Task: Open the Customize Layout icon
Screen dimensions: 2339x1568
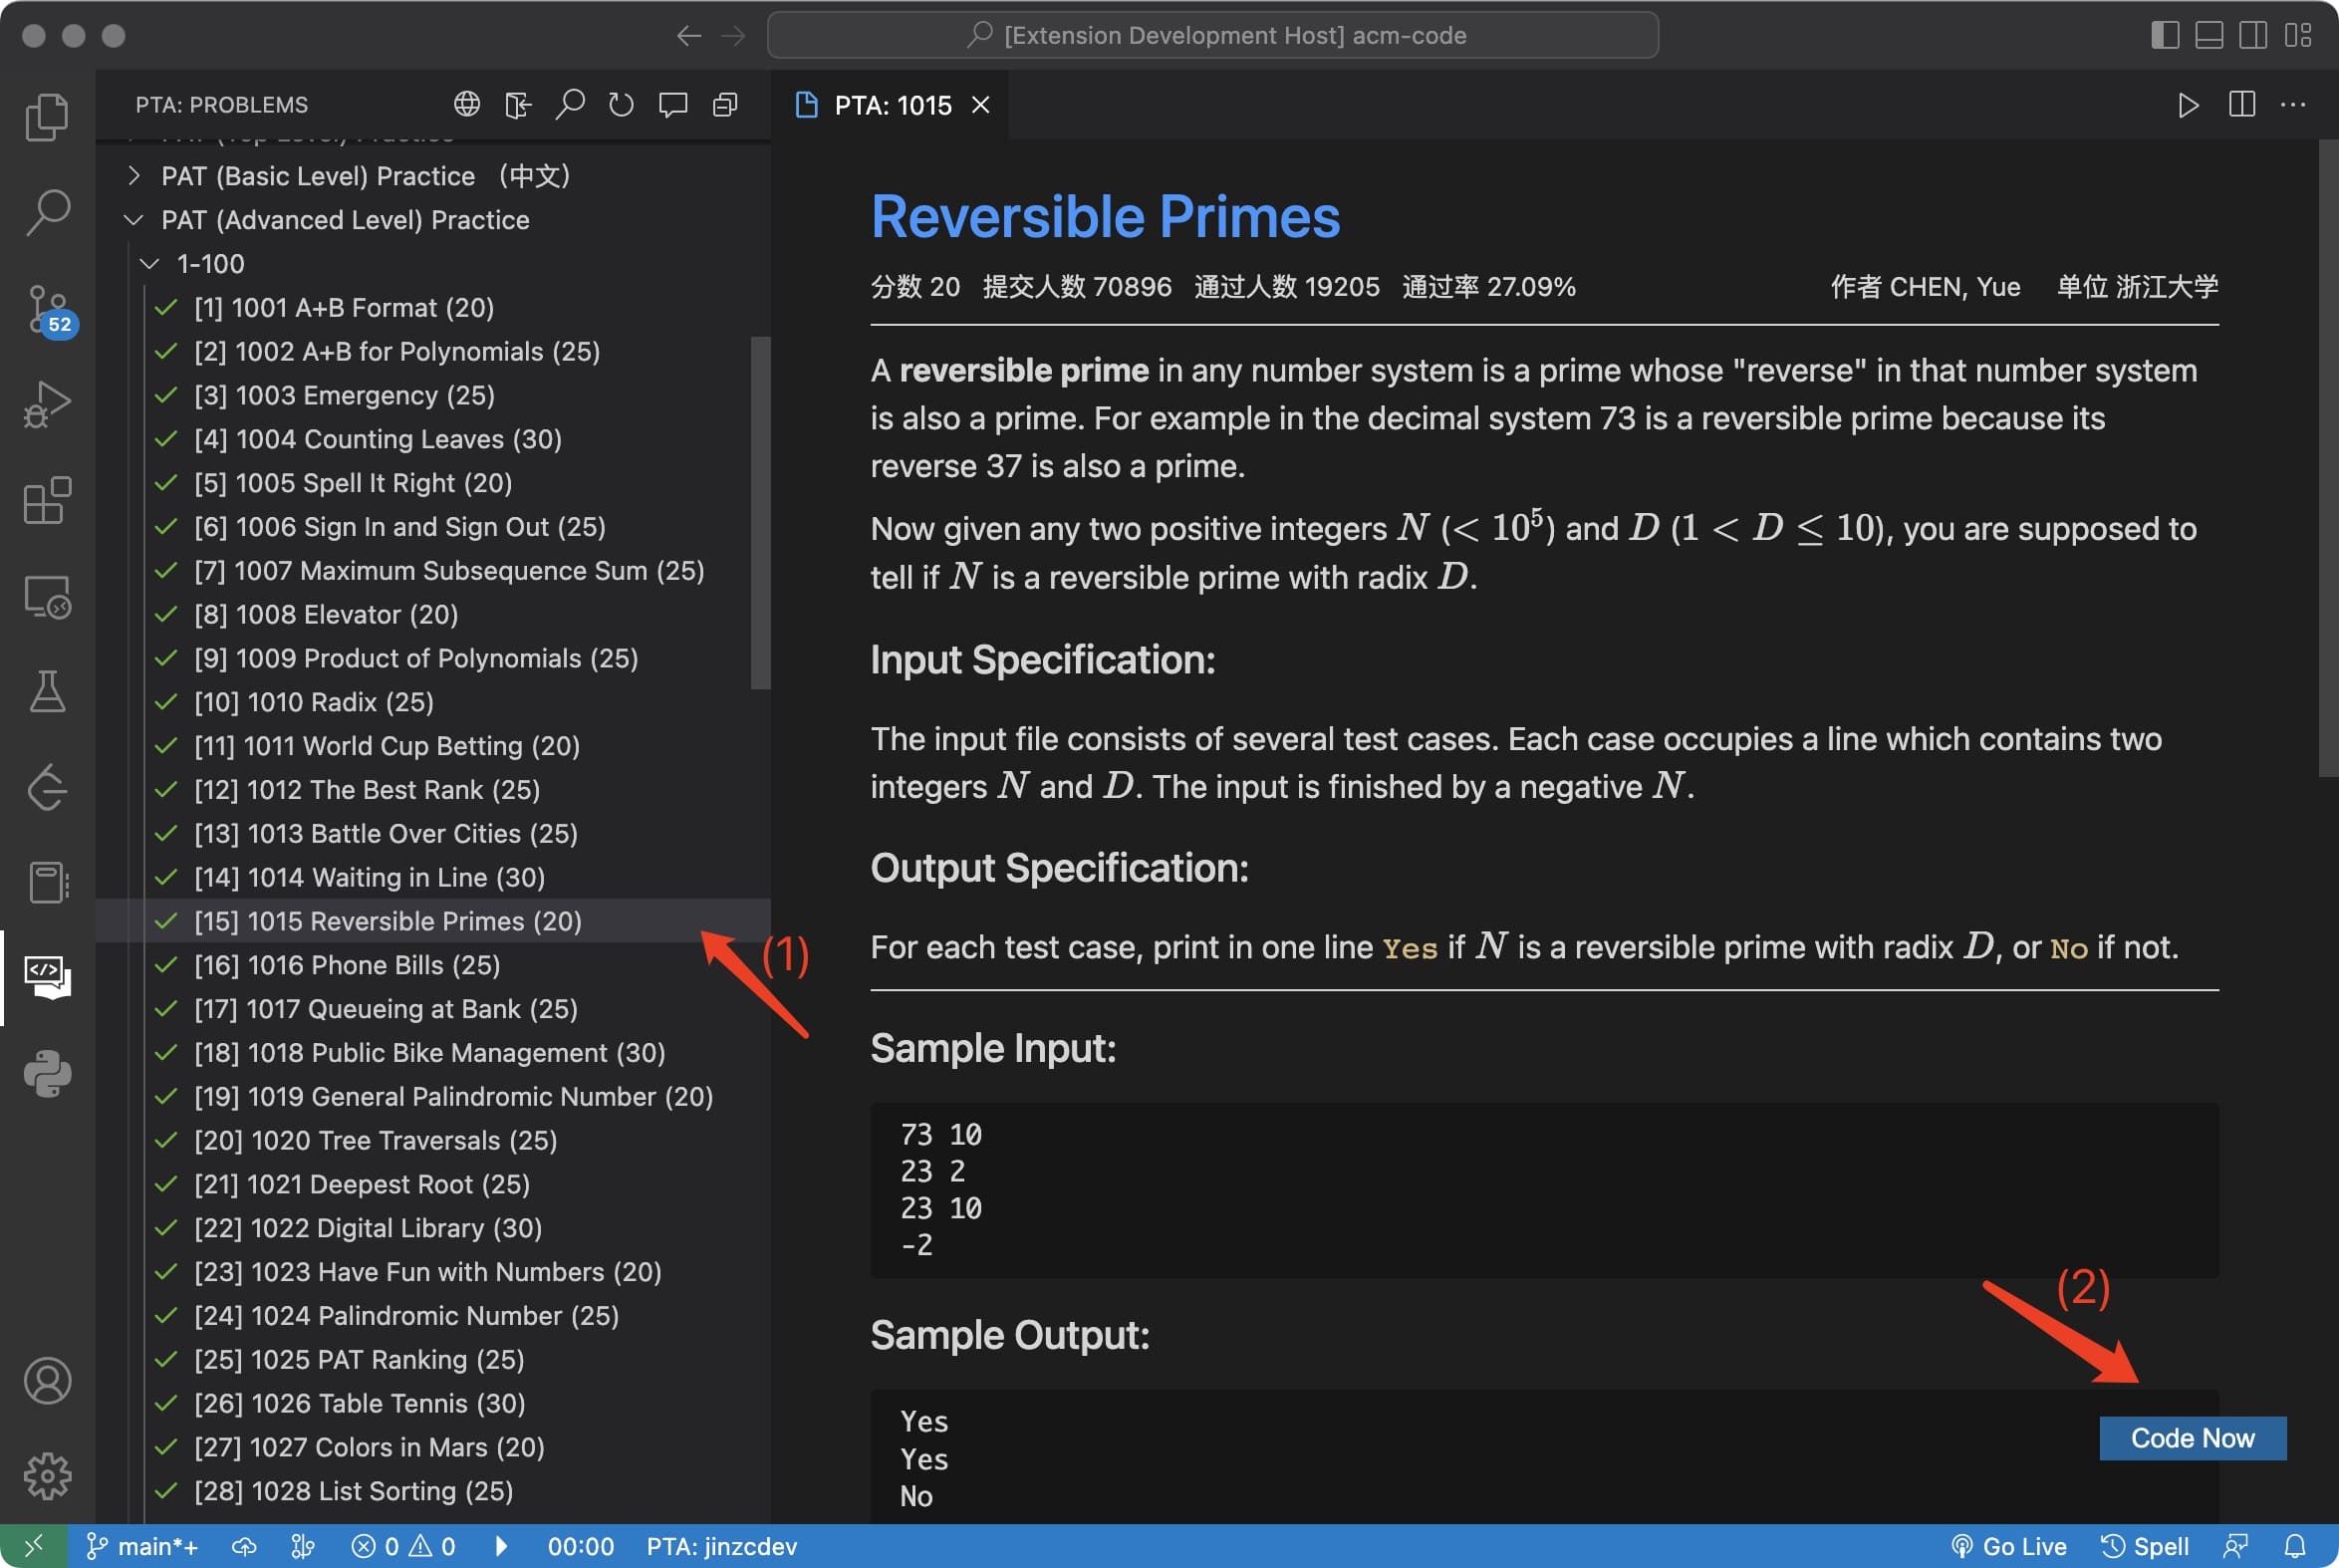Action: point(2298,35)
